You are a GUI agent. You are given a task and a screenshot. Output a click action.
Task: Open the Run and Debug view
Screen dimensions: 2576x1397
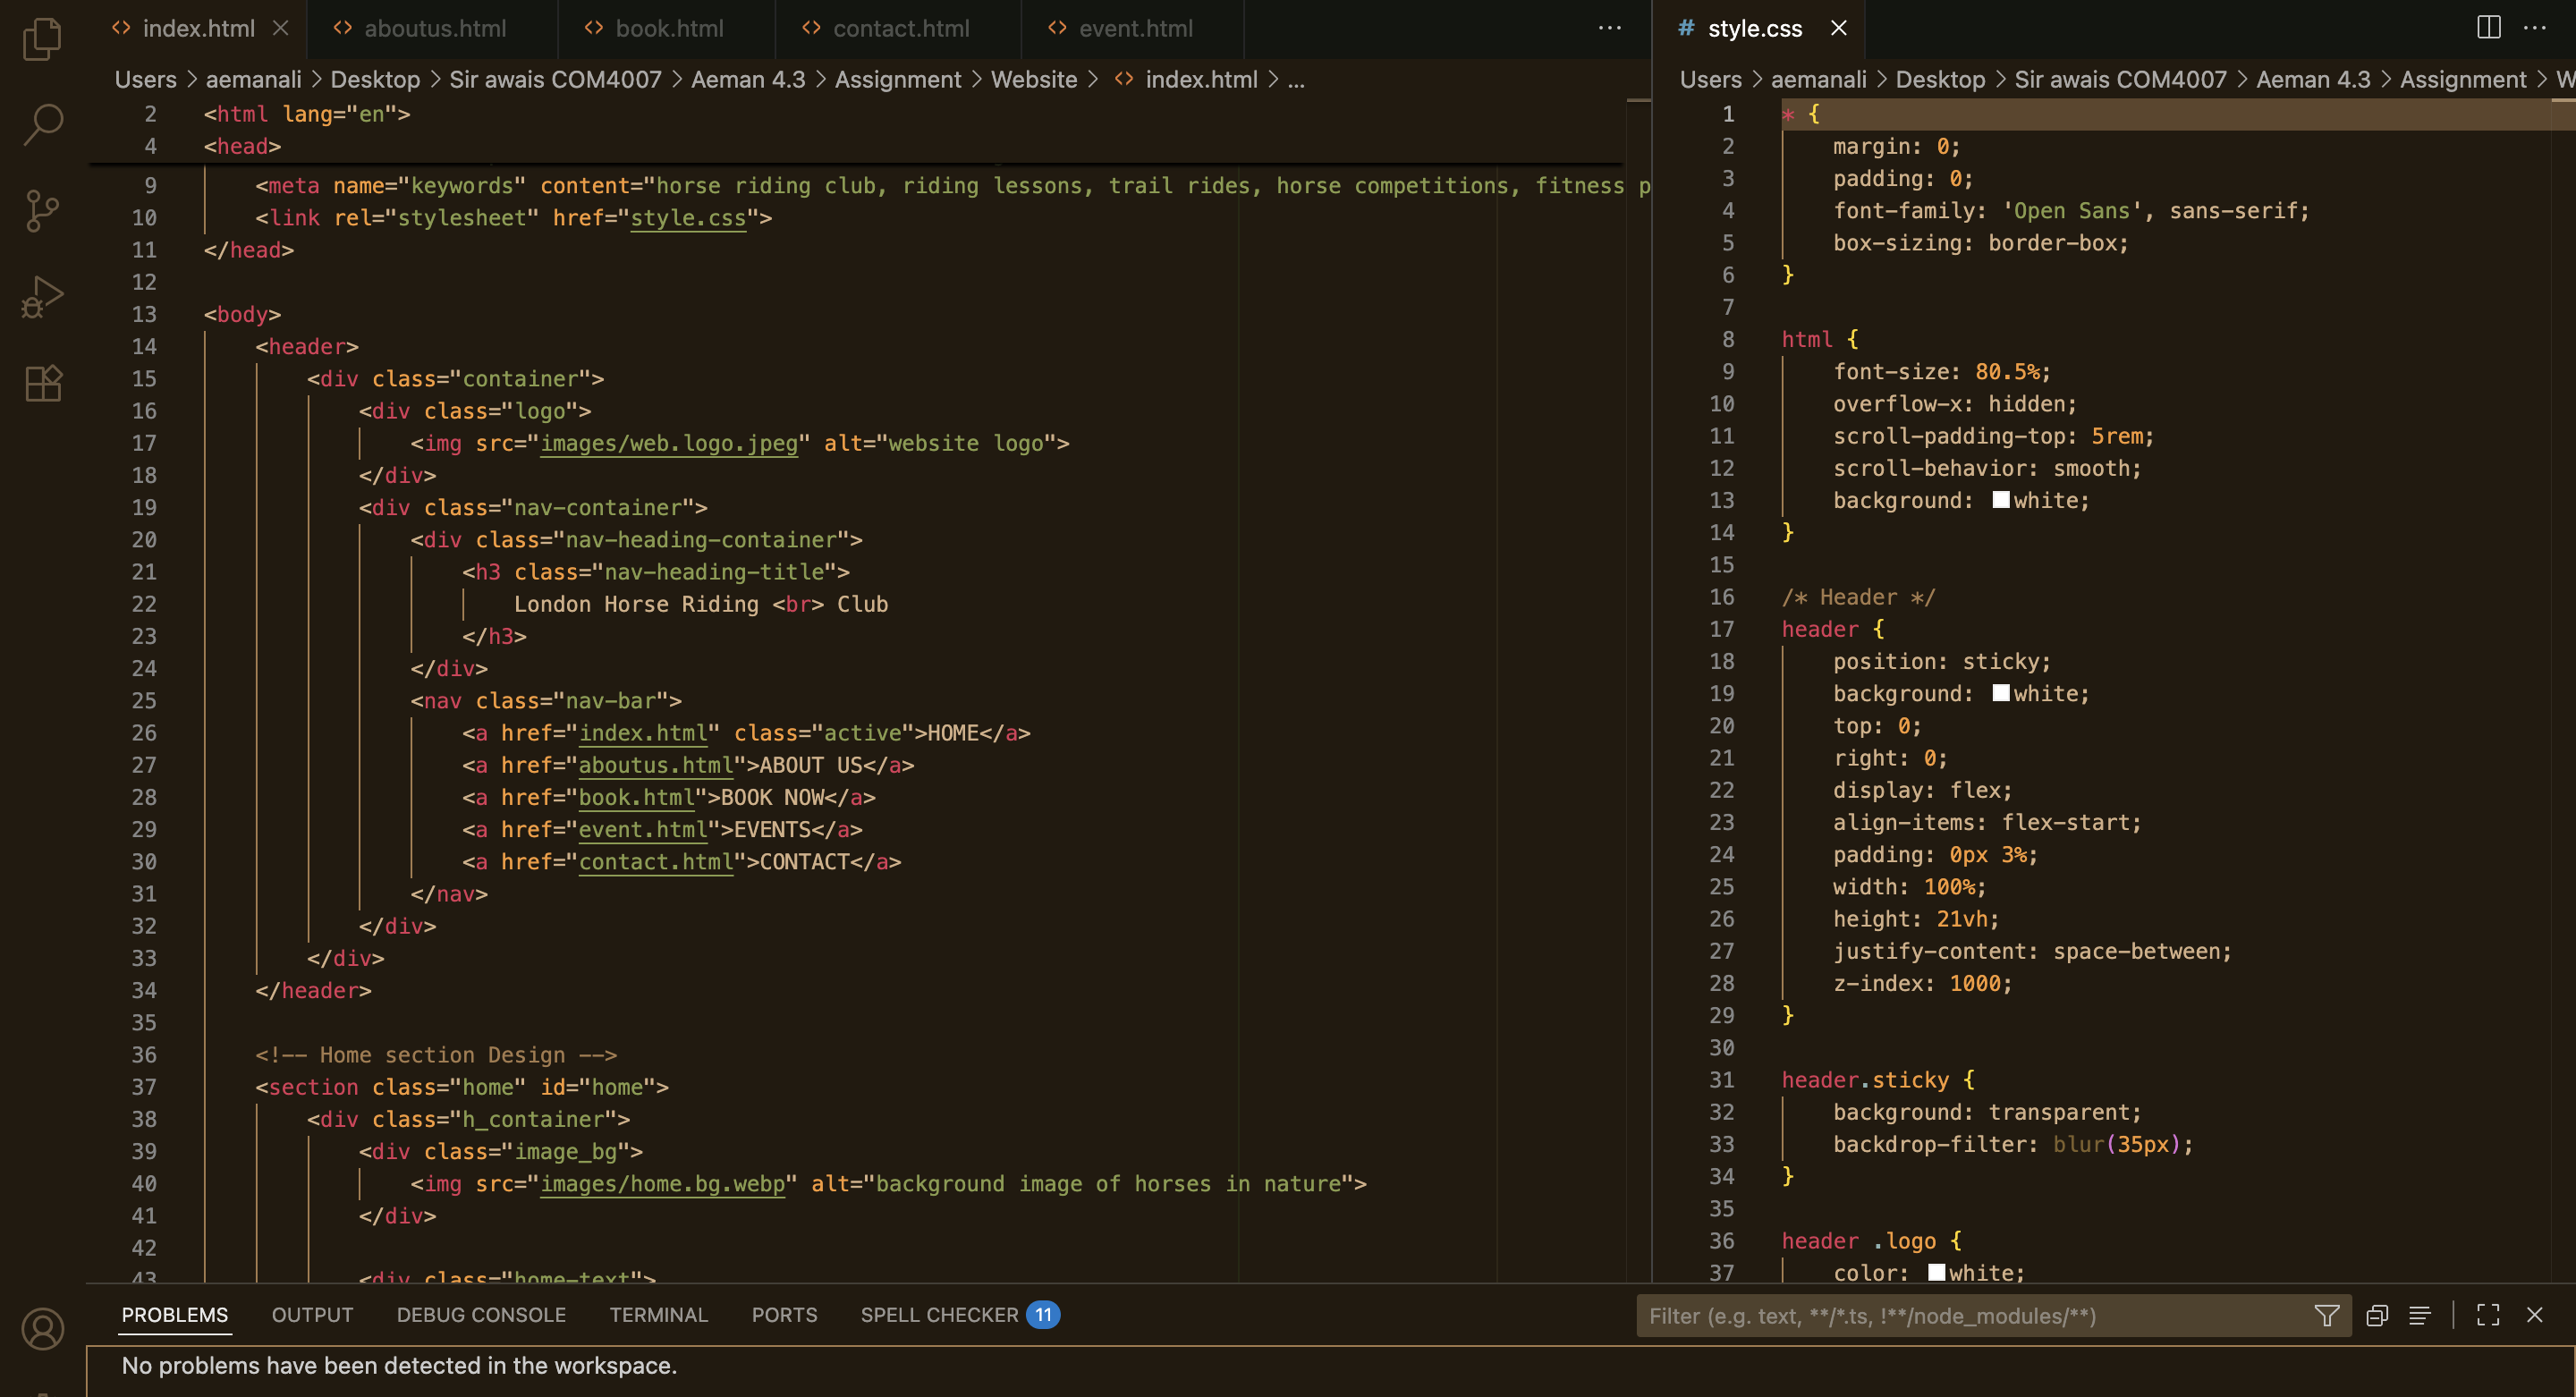(42, 297)
